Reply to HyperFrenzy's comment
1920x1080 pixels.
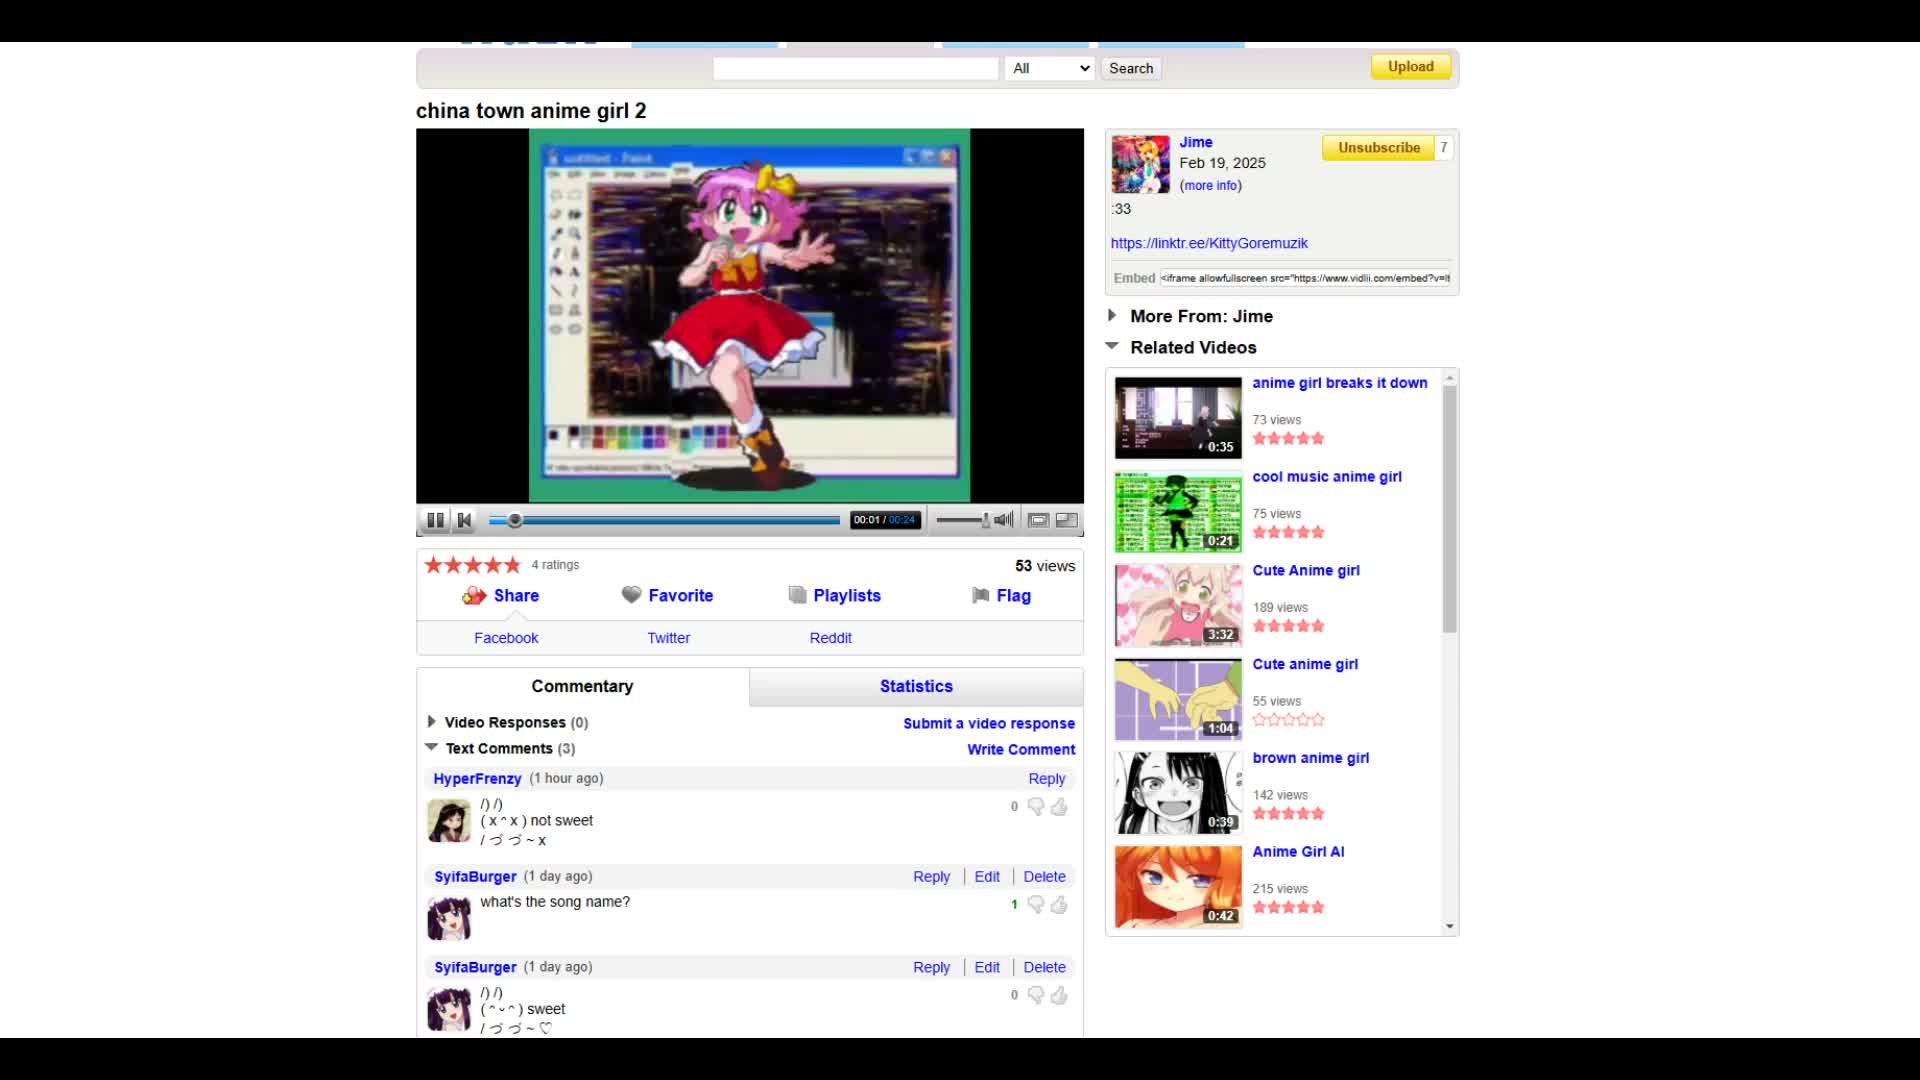click(x=1047, y=779)
